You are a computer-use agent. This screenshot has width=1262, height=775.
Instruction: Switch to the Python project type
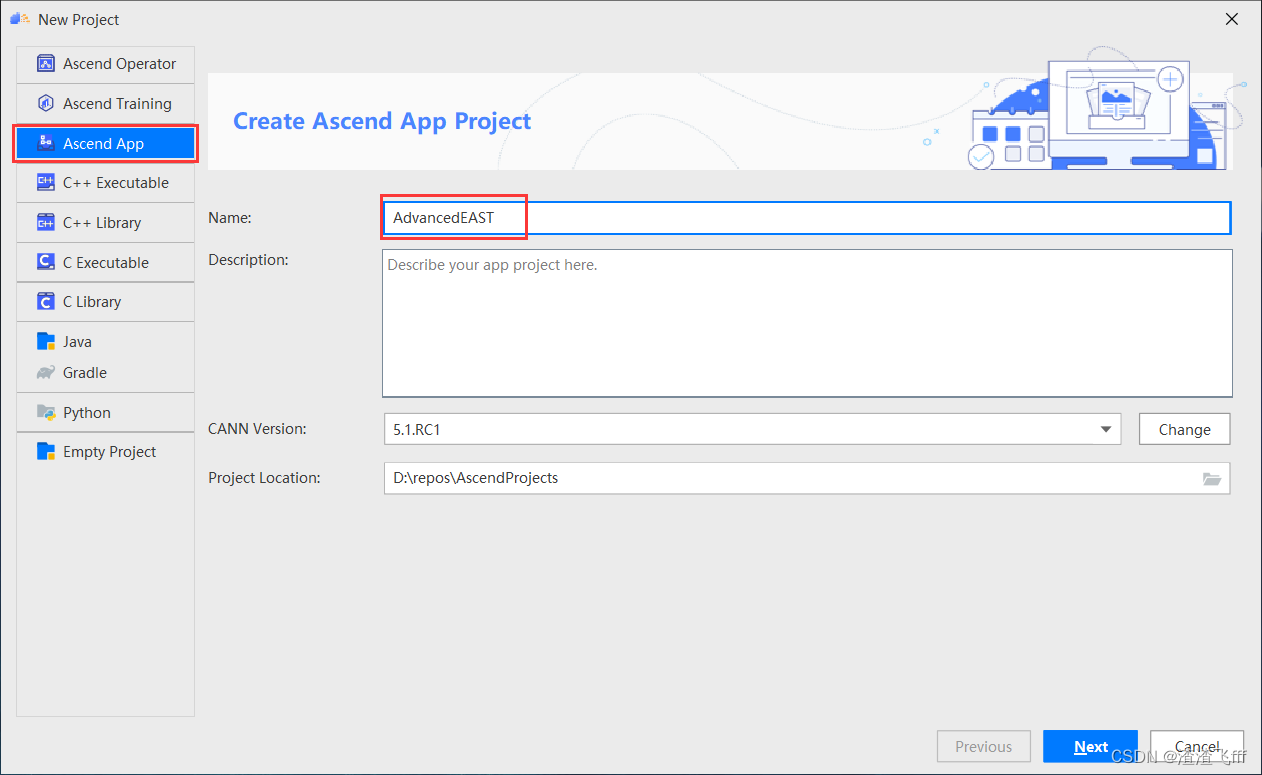105,412
